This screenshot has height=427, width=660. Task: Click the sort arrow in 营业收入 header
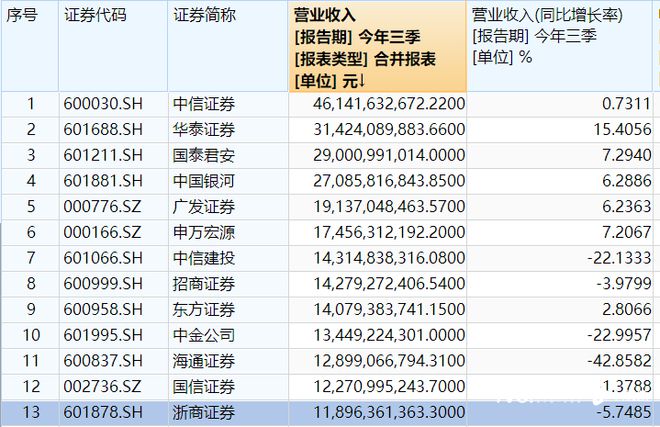361,79
